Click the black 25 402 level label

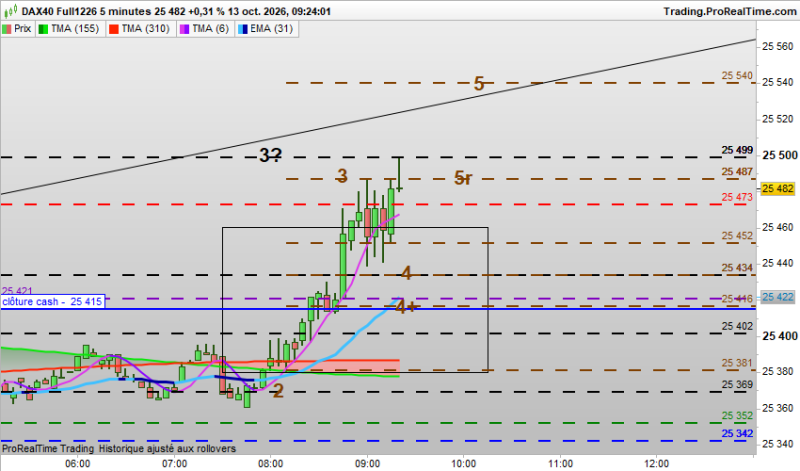[737, 326]
